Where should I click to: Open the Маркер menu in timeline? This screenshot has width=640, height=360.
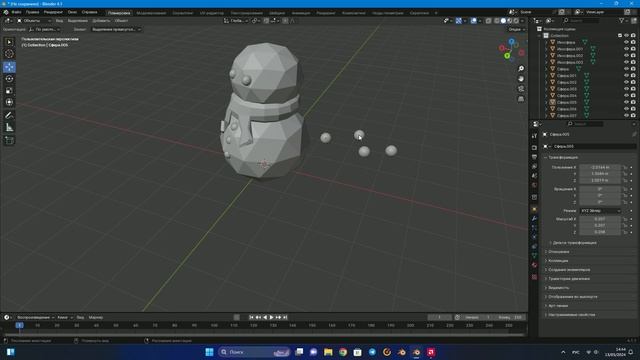pyautogui.click(x=96, y=317)
